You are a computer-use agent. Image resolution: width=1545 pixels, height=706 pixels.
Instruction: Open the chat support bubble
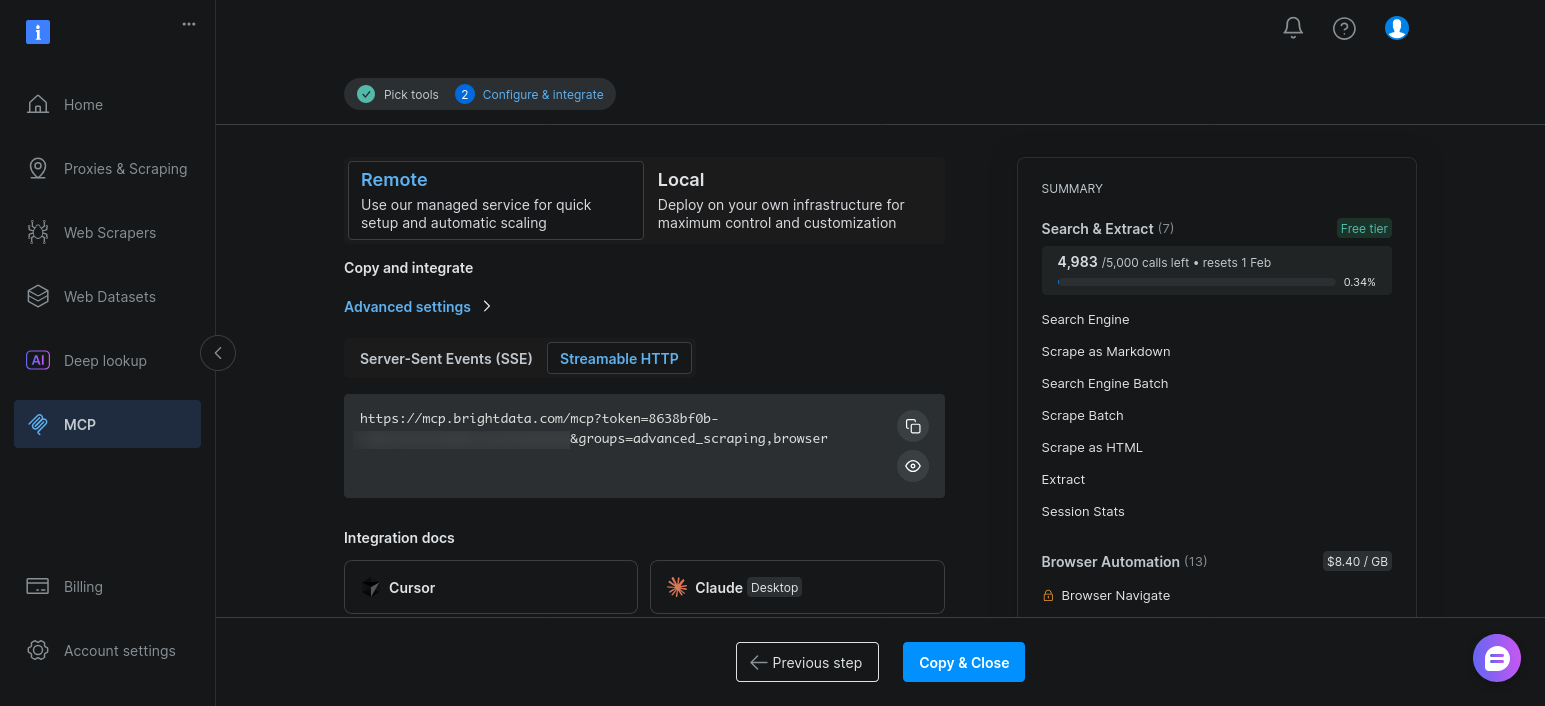click(x=1496, y=658)
